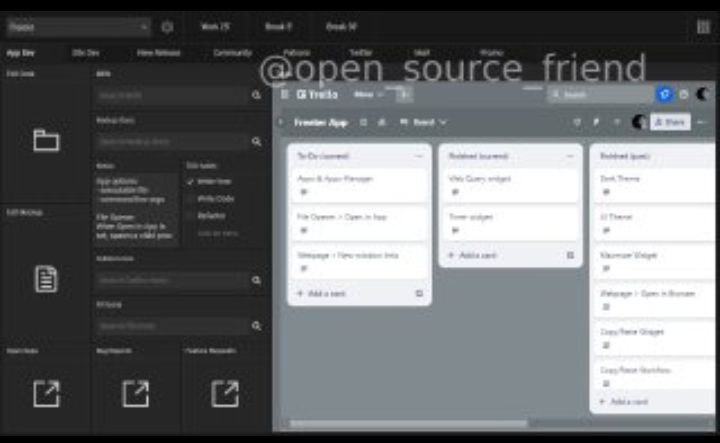Click magnifier of the third search widget
The image size is (720, 443).
256,280
